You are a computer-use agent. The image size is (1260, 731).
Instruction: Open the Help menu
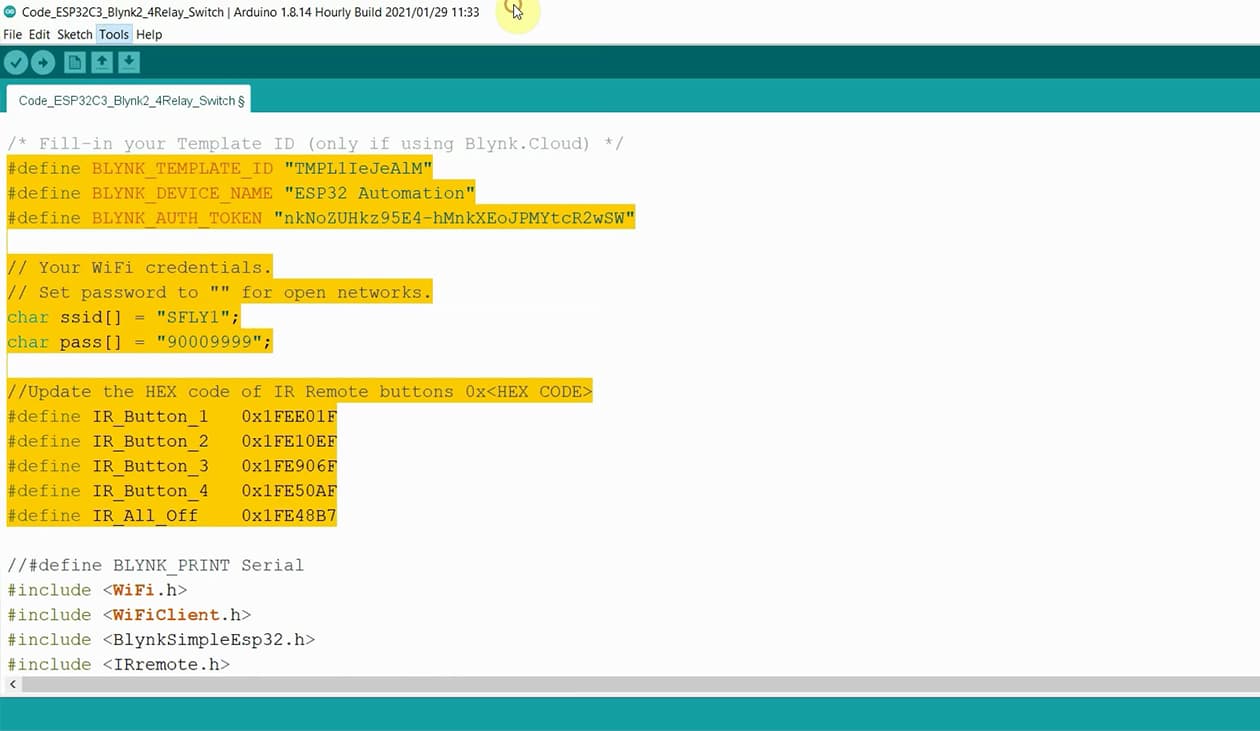coord(148,34)
